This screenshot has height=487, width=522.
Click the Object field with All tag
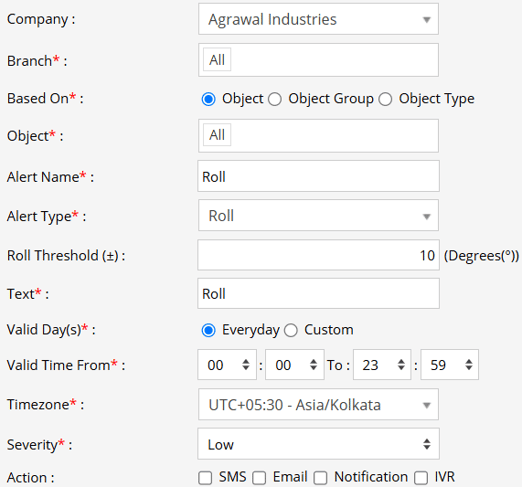tap(318, 136)
